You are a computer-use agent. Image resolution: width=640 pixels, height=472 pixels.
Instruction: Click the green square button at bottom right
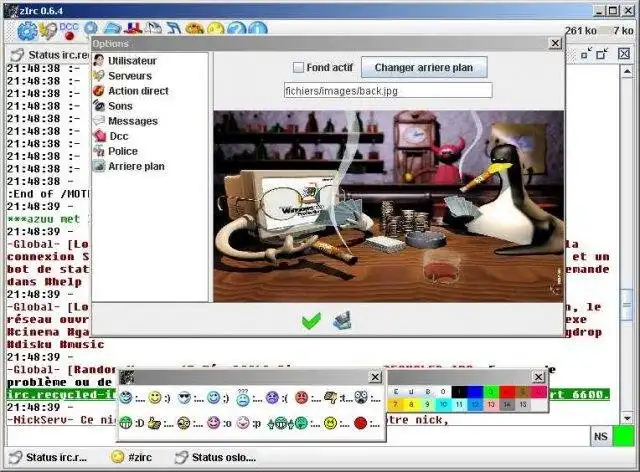click(623, 436)
